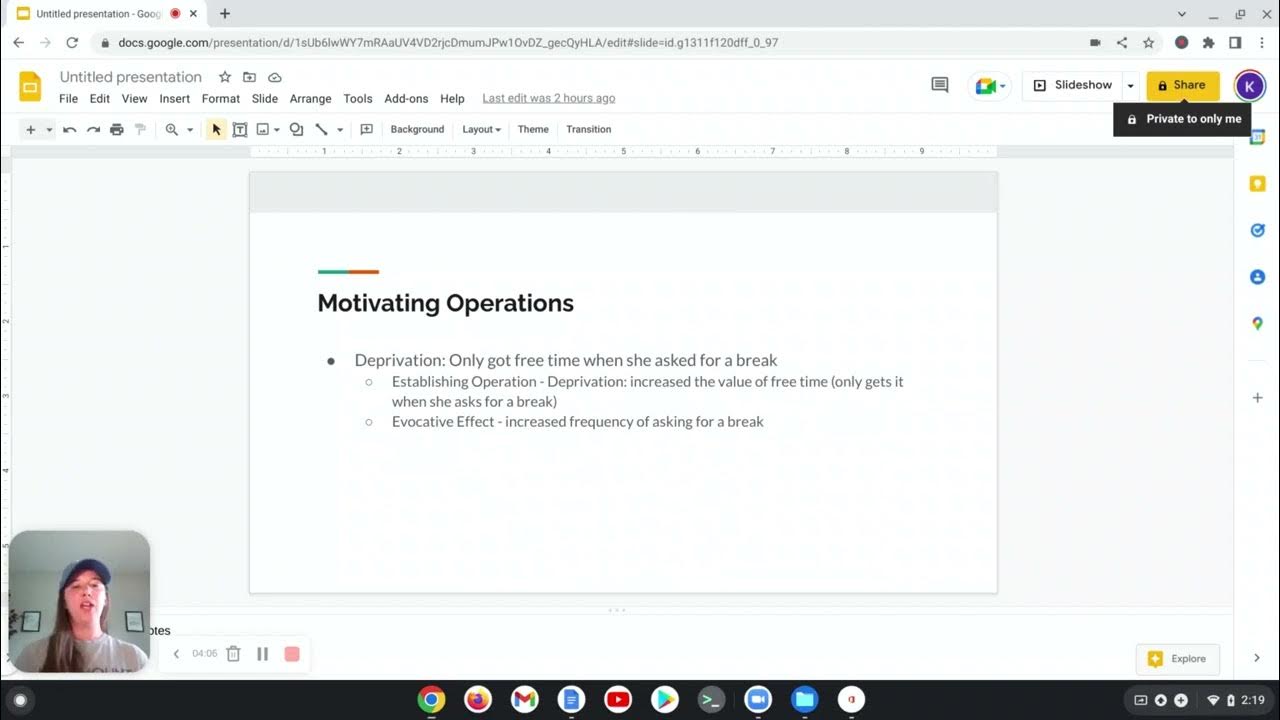Select the line drawing tool
This screenshot has height=720, width=1280.
click(x=321, y=129)
